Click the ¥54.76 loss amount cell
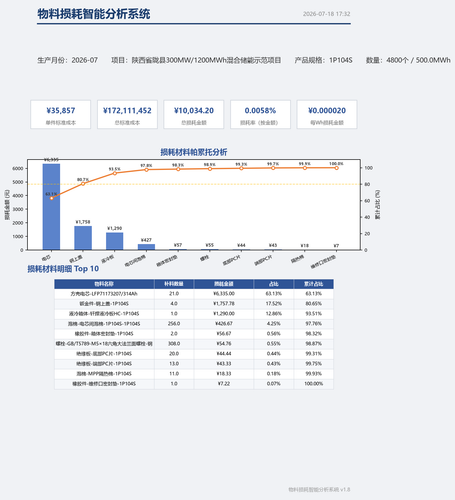 pos(224,344)
